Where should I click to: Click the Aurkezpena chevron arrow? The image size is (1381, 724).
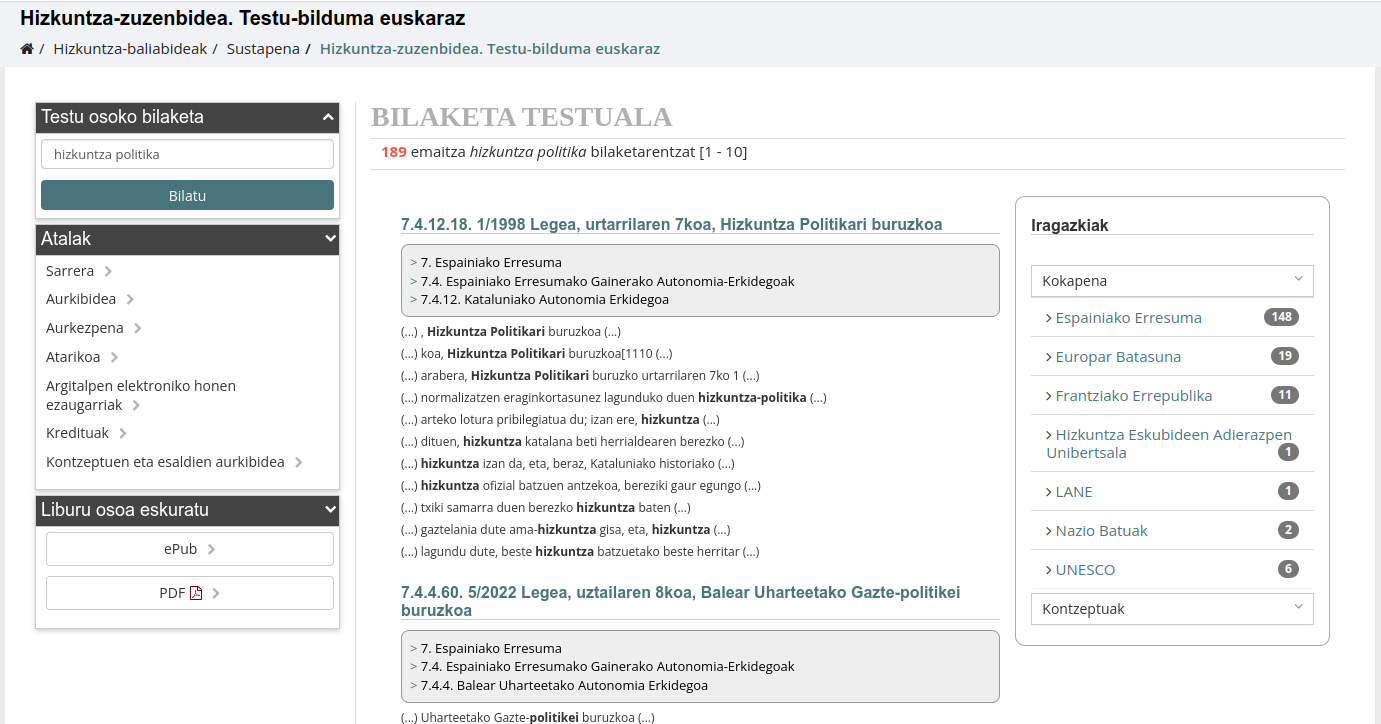point(137,328)
